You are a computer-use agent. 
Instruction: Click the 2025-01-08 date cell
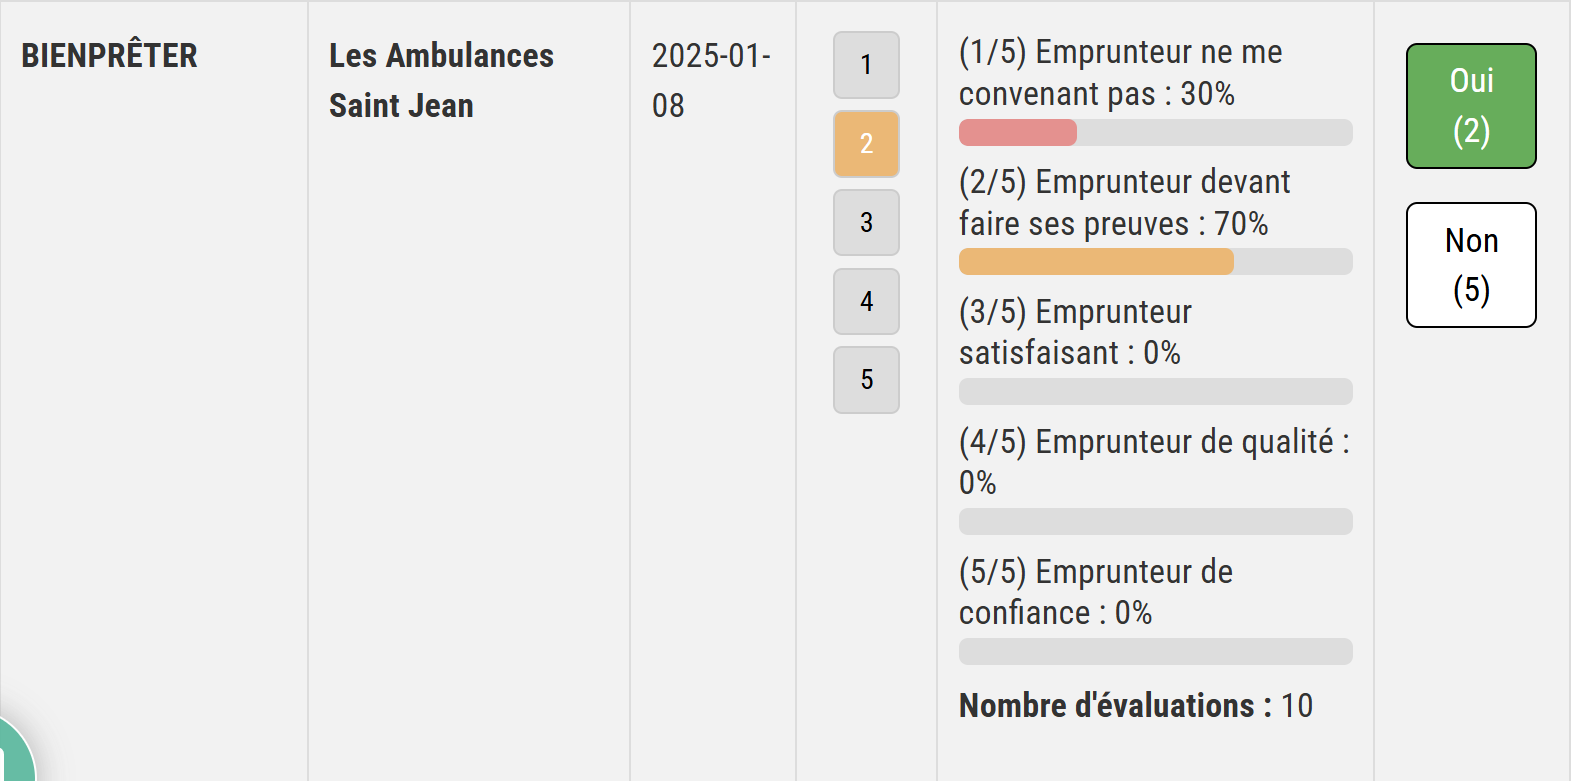[x=711, y=80]
